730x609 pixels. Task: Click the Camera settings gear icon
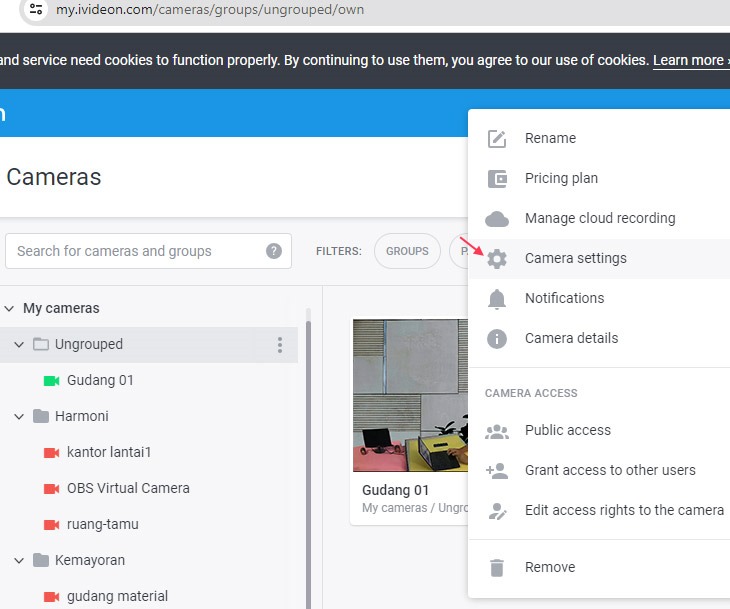pos(497,259)
